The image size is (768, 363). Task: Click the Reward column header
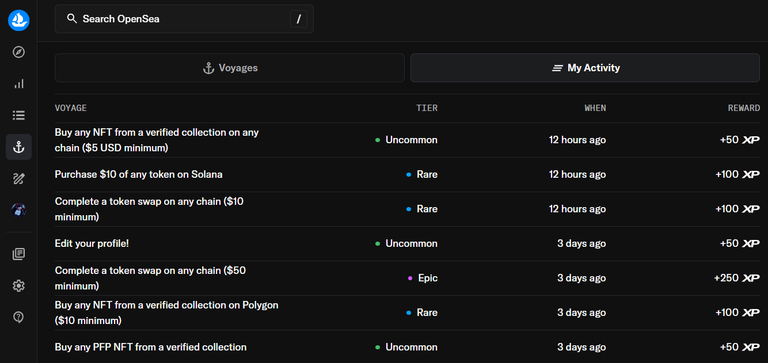click(744, 108)
